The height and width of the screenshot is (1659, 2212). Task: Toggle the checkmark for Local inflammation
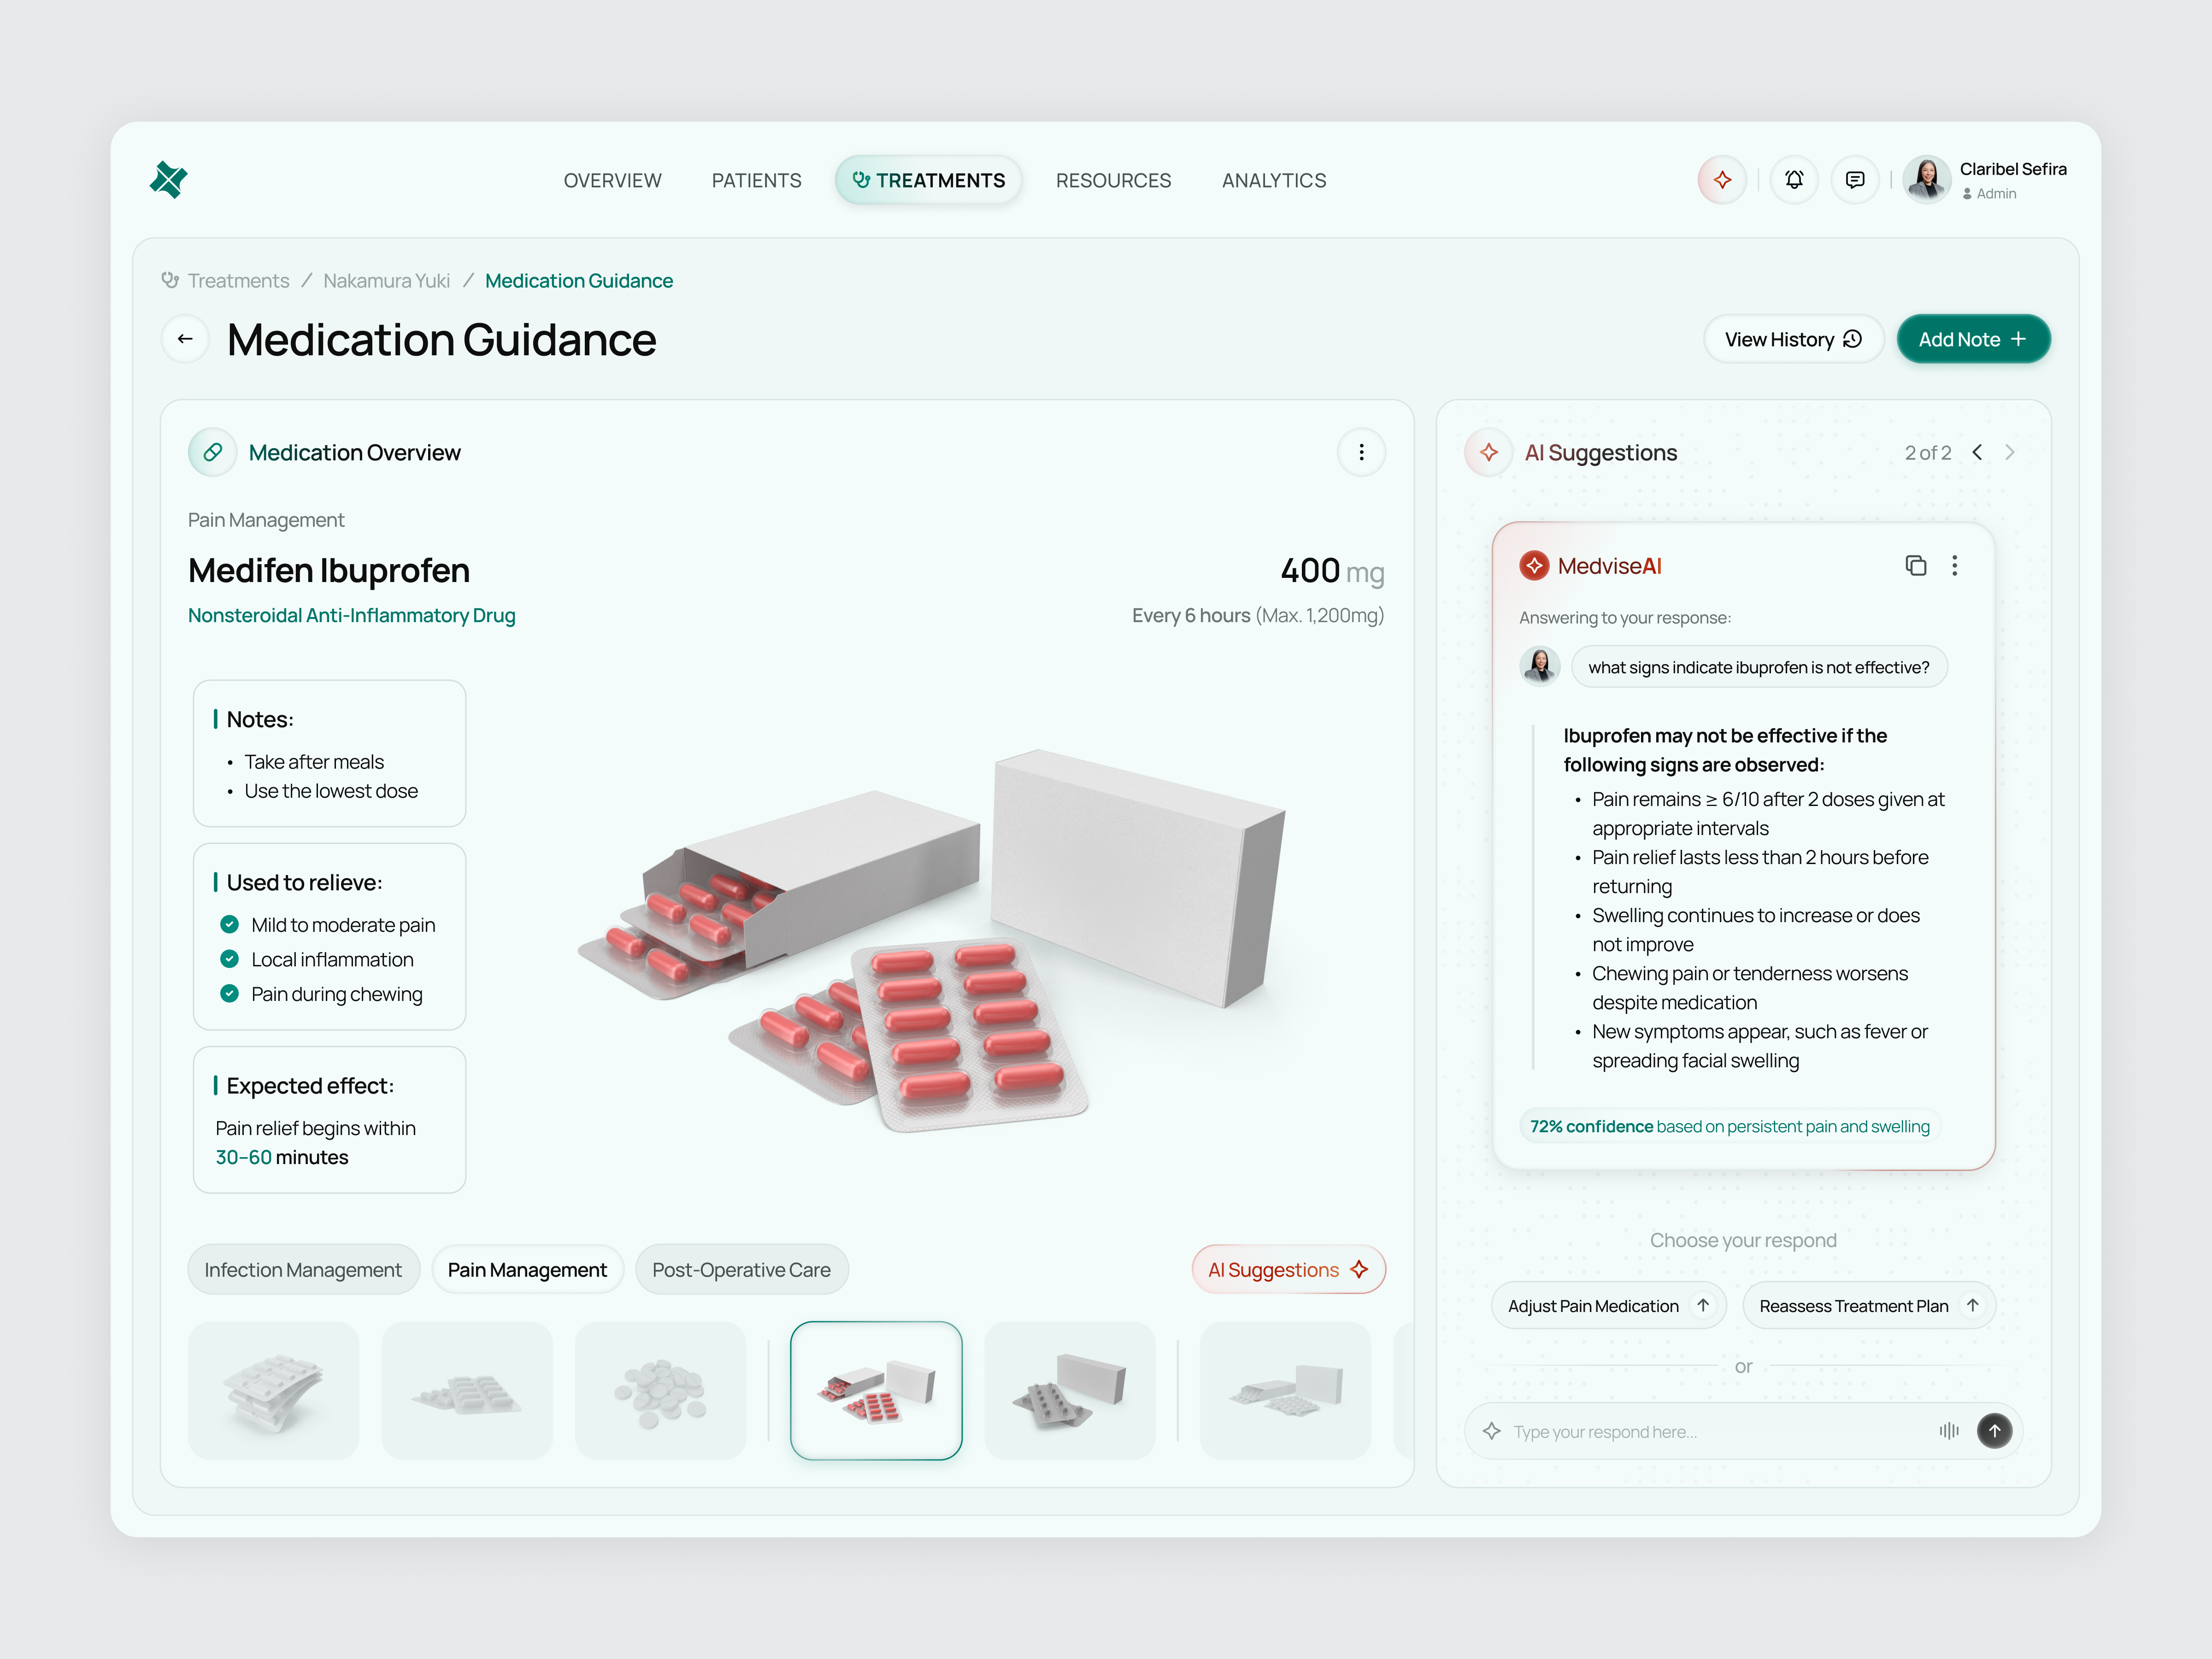[229, 959]
